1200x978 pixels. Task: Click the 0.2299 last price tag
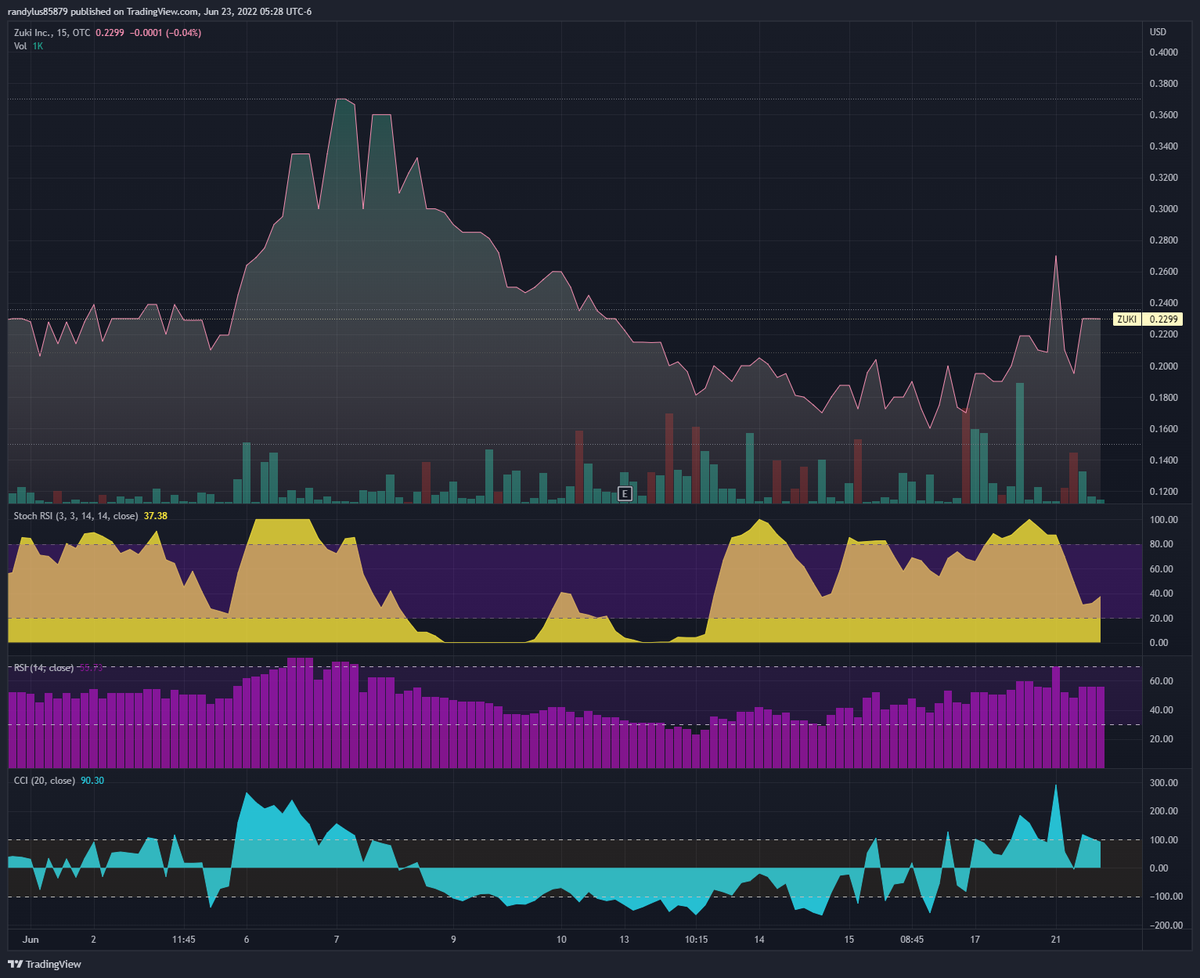tap(1163, 319)
